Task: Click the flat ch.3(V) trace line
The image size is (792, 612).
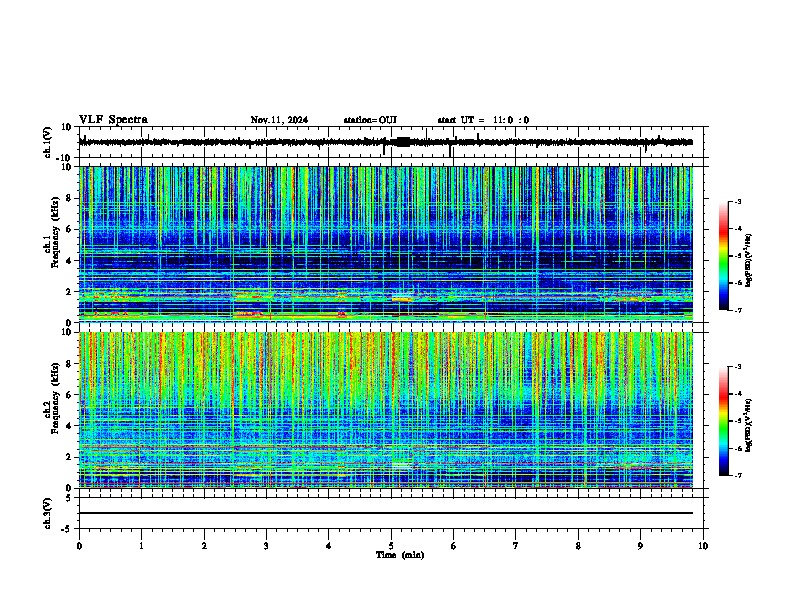Action: click(x=386, y=513)
